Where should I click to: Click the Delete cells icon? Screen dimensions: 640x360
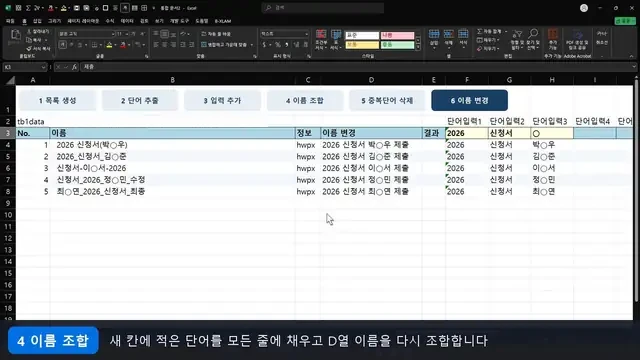449,34
